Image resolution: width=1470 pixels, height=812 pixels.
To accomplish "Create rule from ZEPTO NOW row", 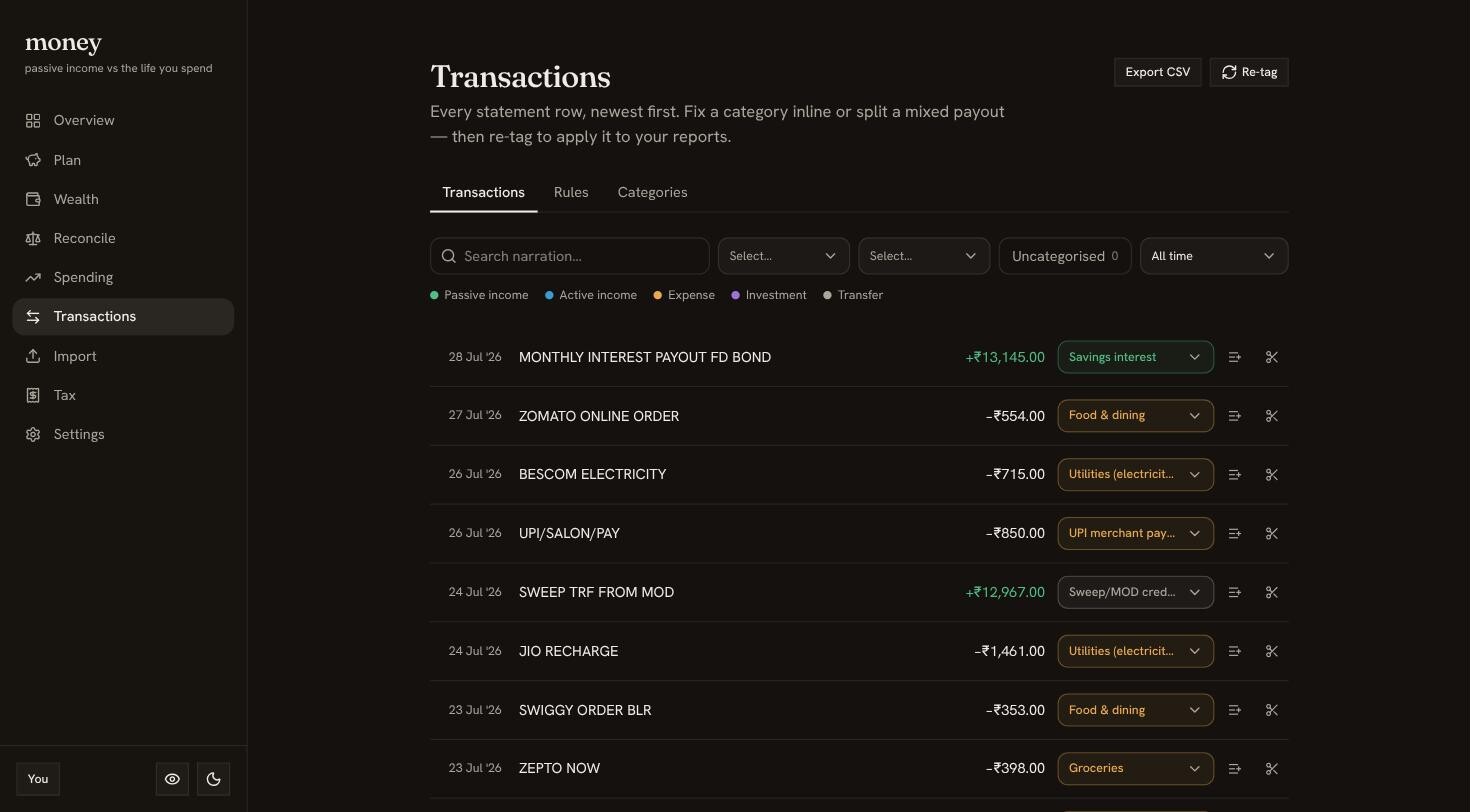I will (x=1235, y=769).
